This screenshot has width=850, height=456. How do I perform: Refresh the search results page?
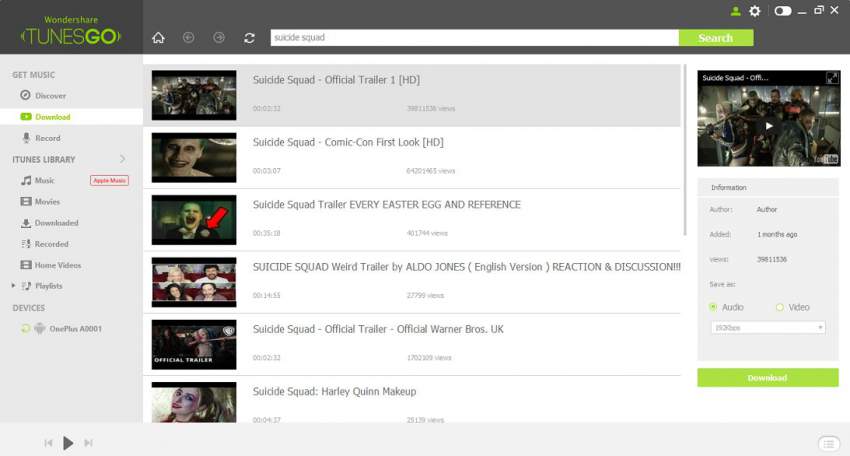(x=249, y=37)
